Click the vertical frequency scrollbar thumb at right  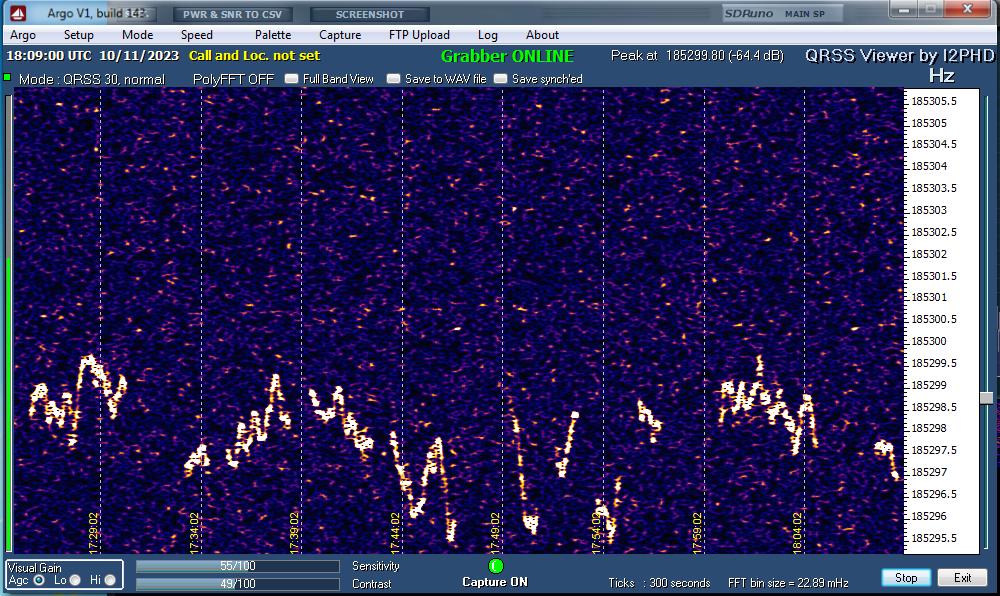click(x=986, y=398)
